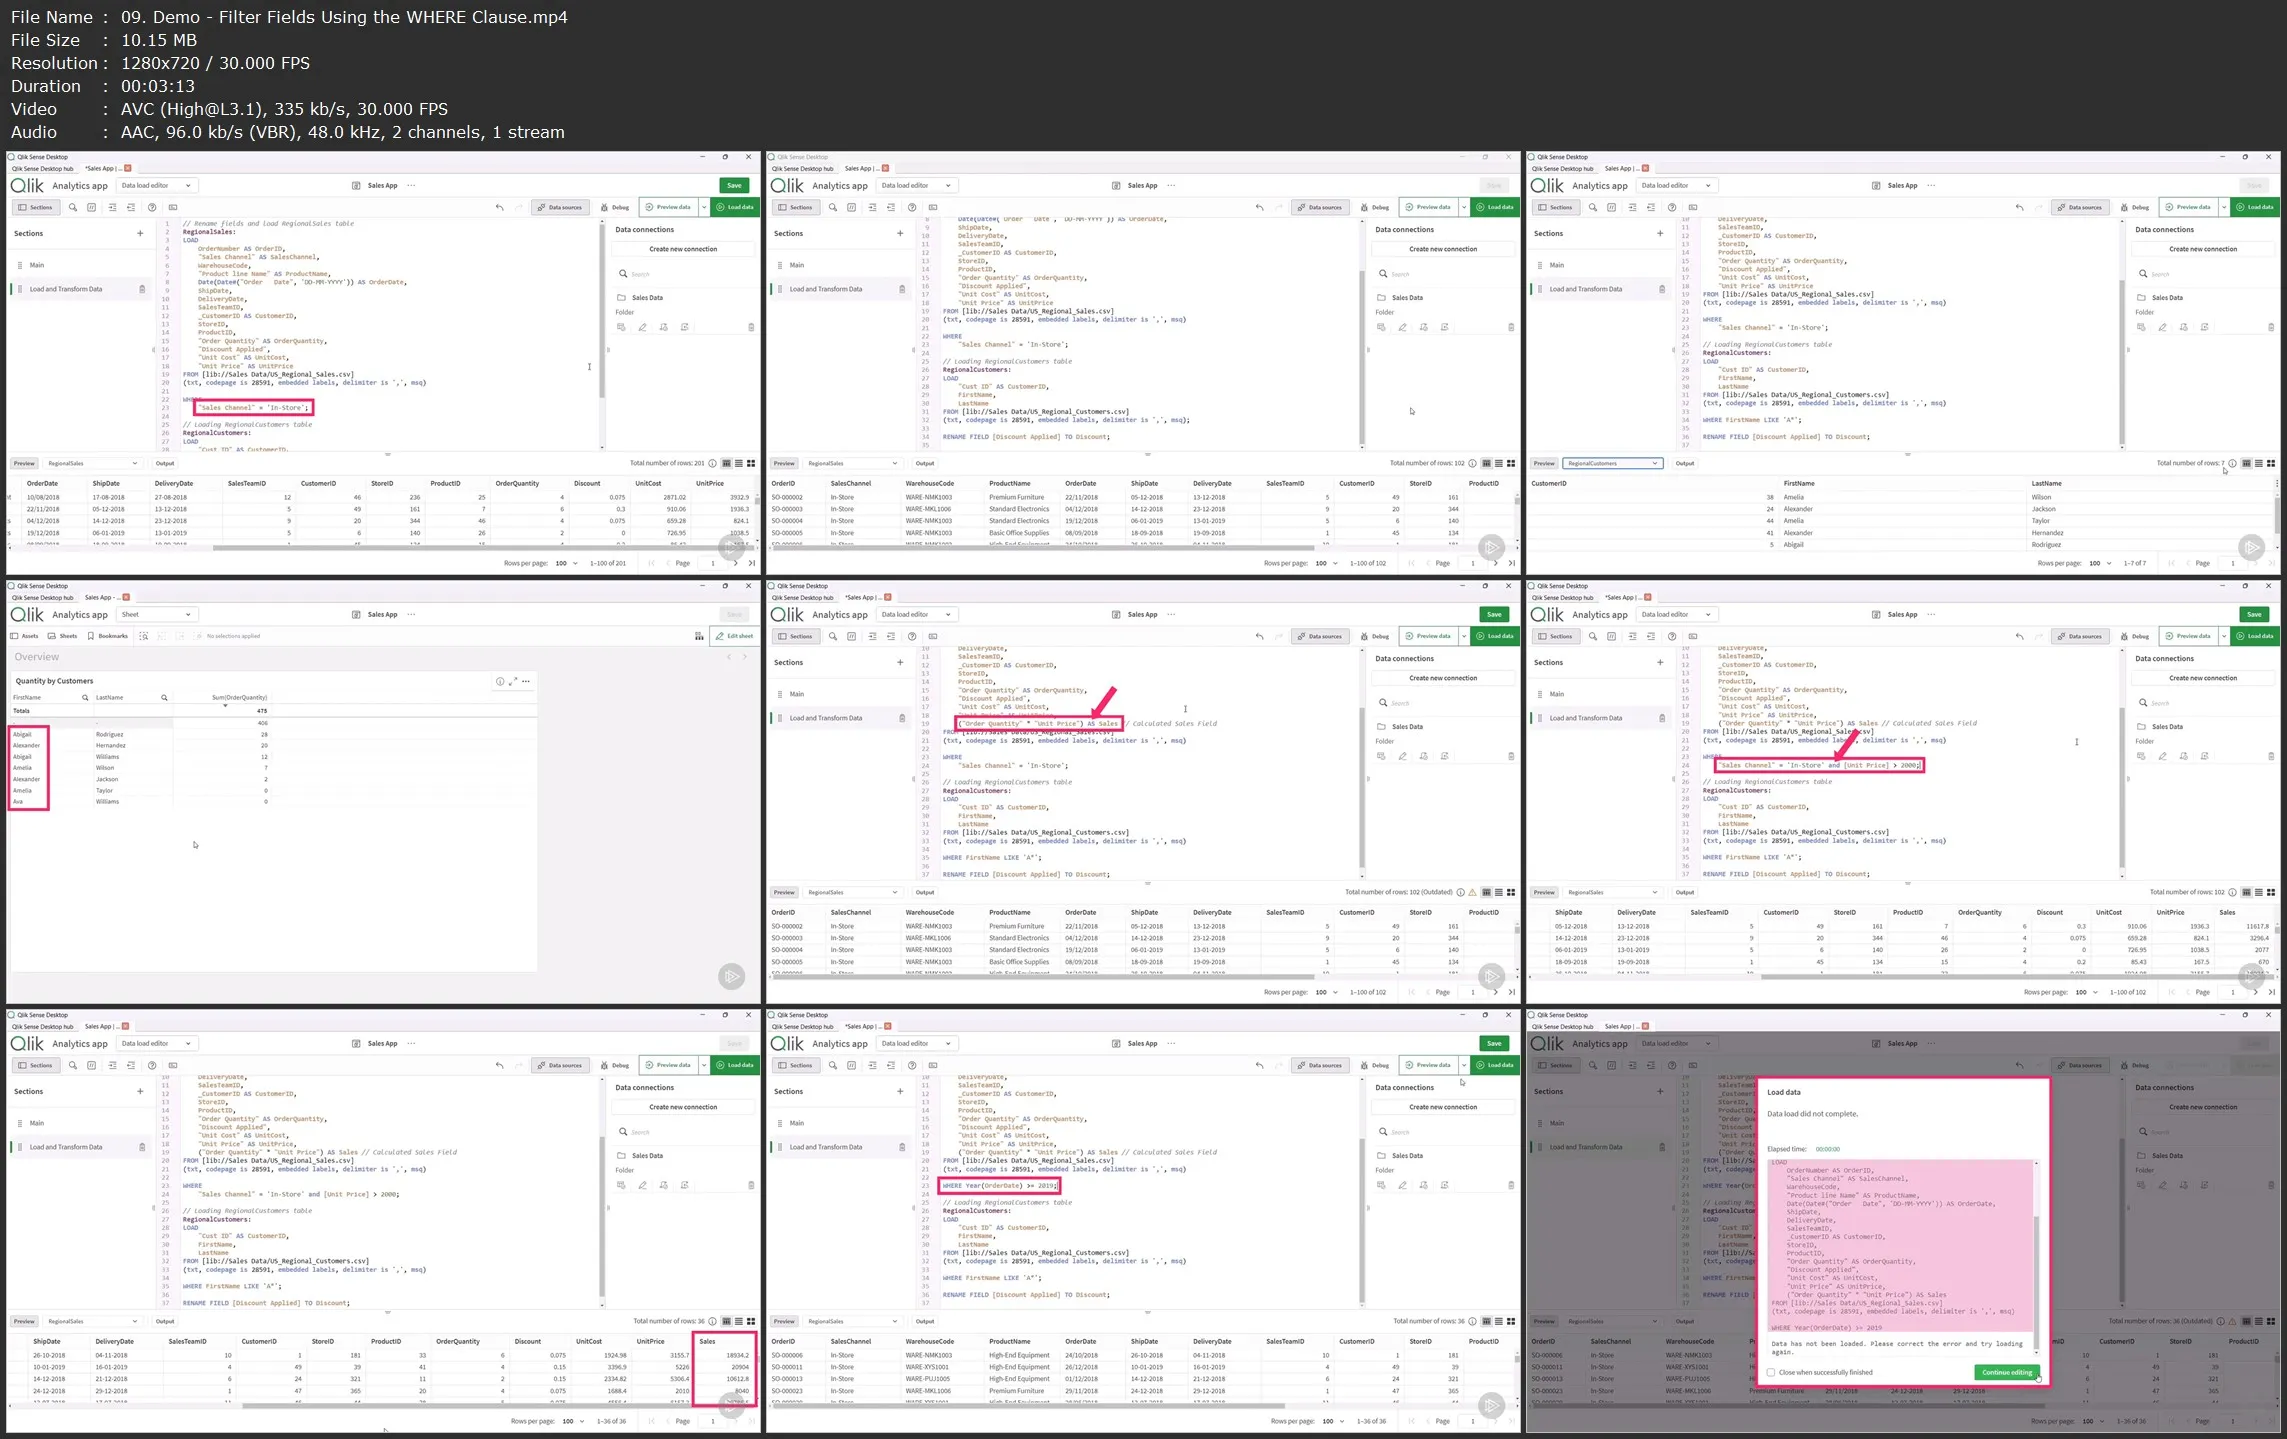This screenshot has height=1439, width=2287.
Task: Check 'Close when successfully finished' box
Action: coord(1771,1372)
